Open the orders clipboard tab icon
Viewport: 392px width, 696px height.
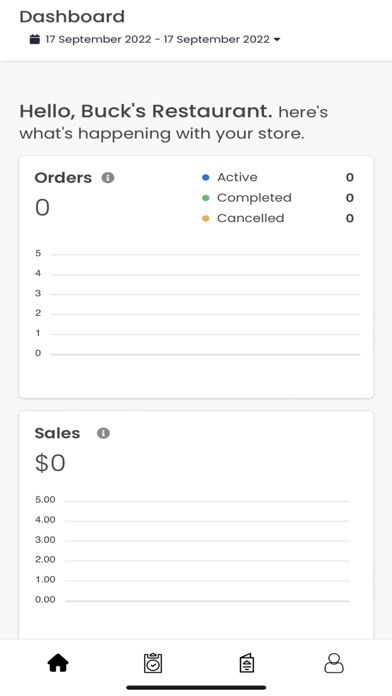(153, 663)
